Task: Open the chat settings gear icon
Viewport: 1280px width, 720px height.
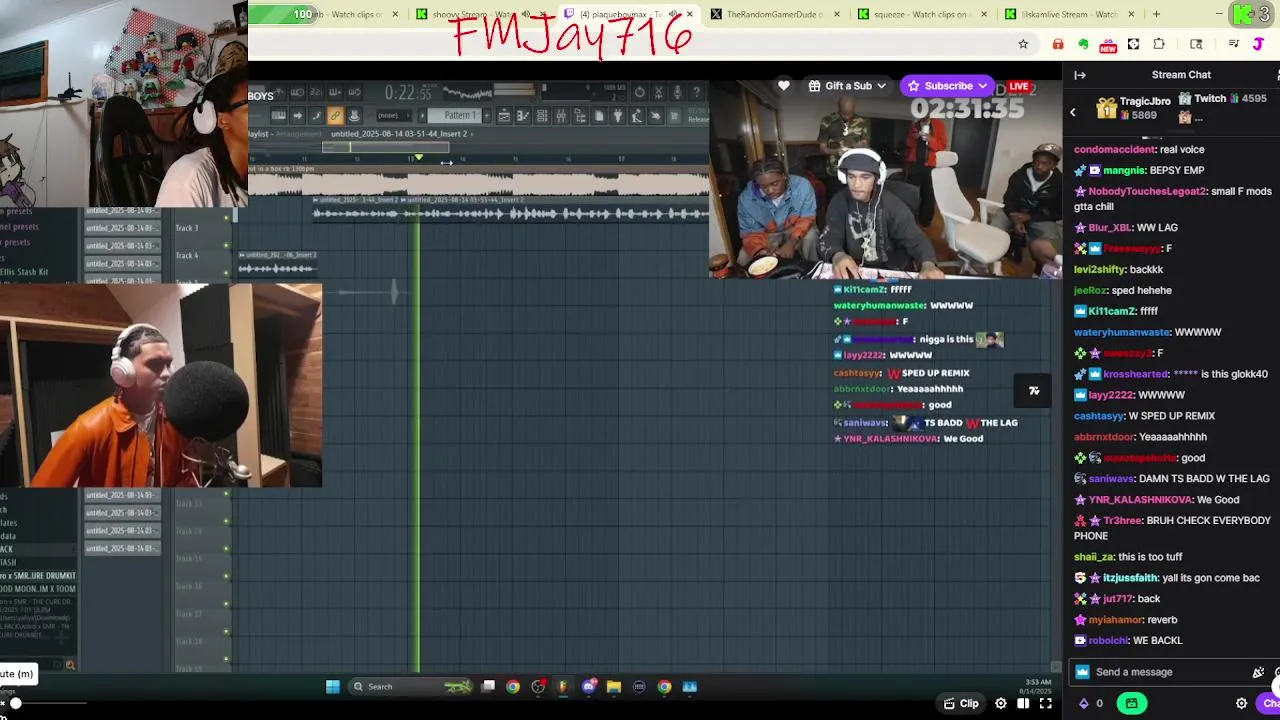Action: tap(1241, 704)
